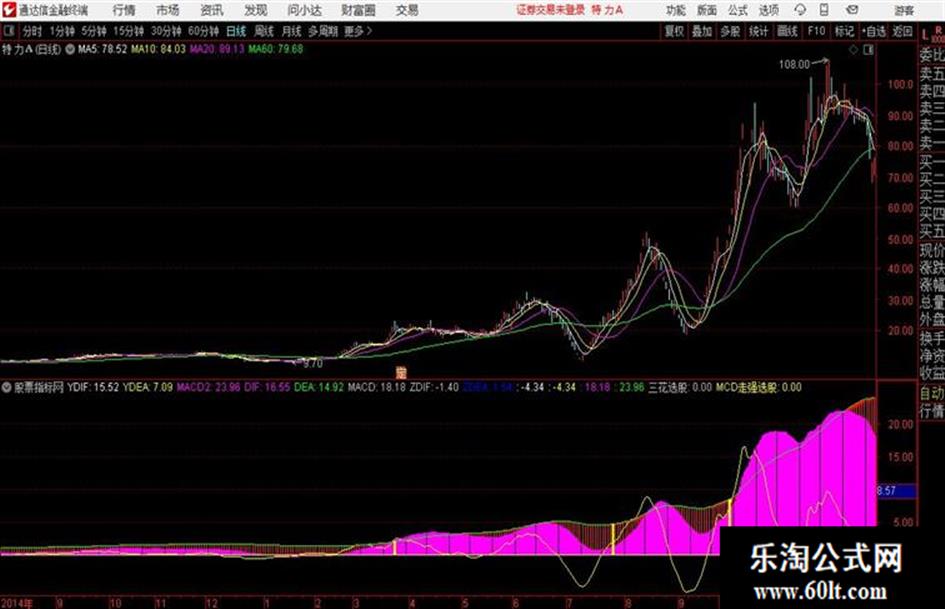Click the 复权 toolbar button

click(674, 31)
